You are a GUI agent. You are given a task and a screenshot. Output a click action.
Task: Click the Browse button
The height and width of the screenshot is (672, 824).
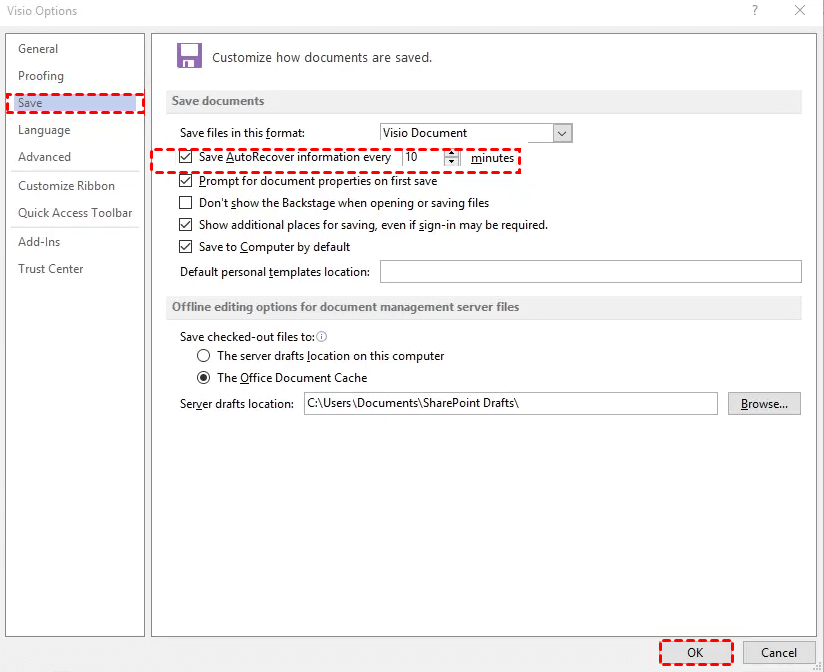click(x=764, y=404)
